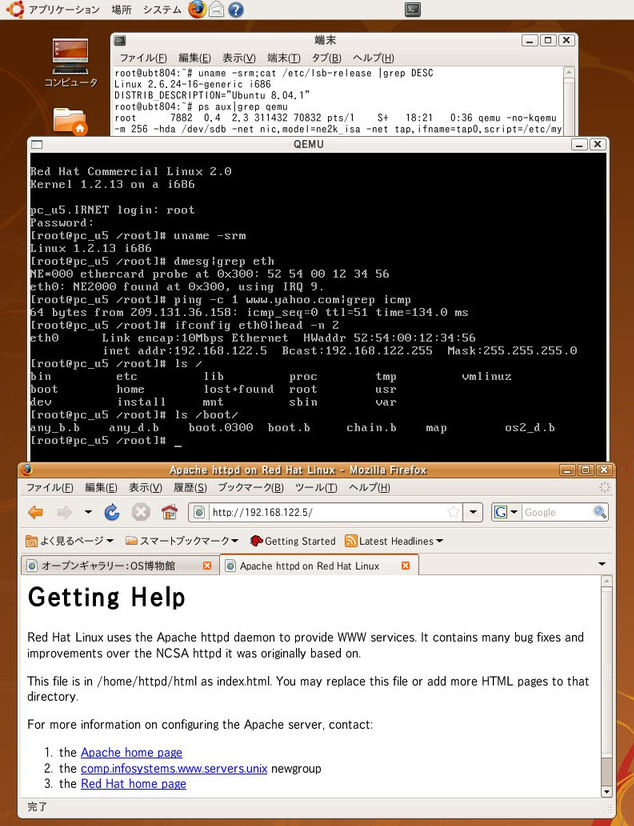The height and width of the screenshot is (826, 634).
Task: Open the System menu in top panel
Action: point(162,9)
